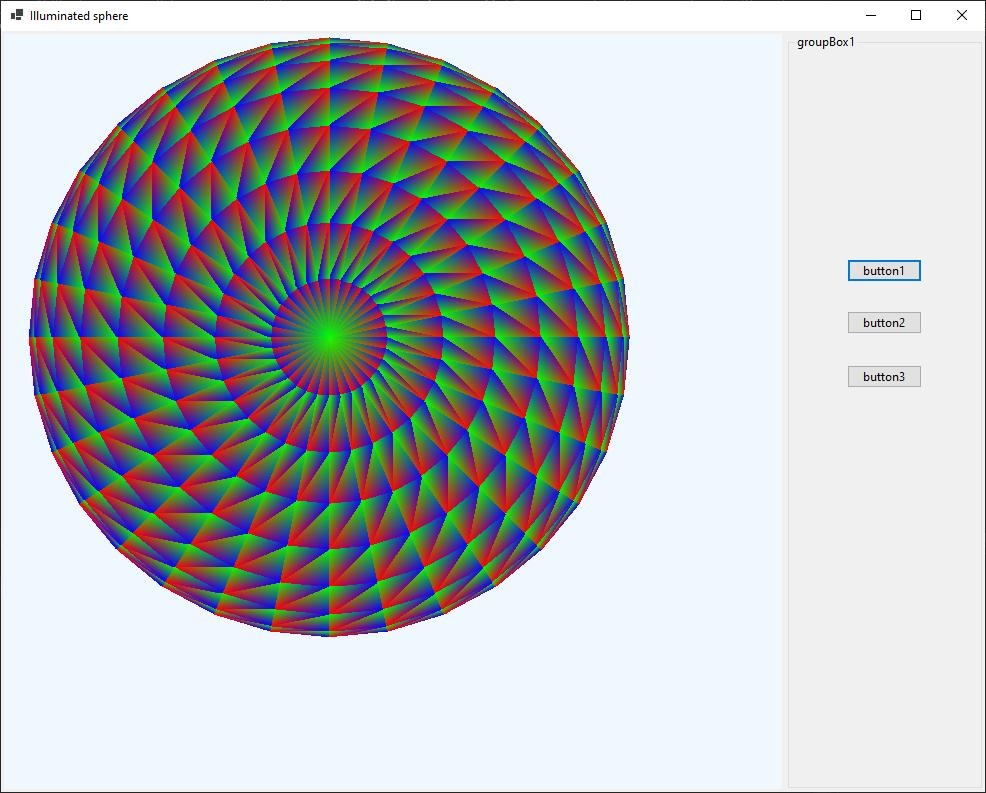This screenshot has height=793, width=986.
Task: Click the blank canvas right of the sphere
Action: pos(705,340)
